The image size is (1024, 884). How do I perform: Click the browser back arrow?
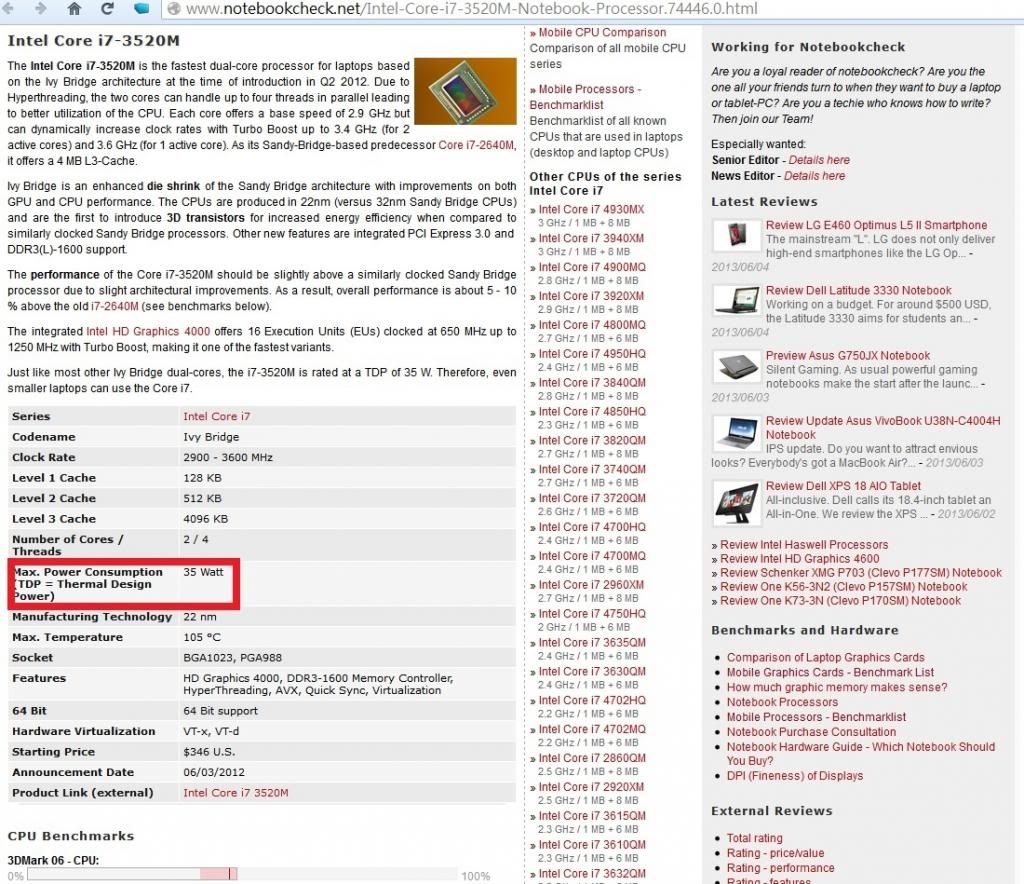[8, 8]
